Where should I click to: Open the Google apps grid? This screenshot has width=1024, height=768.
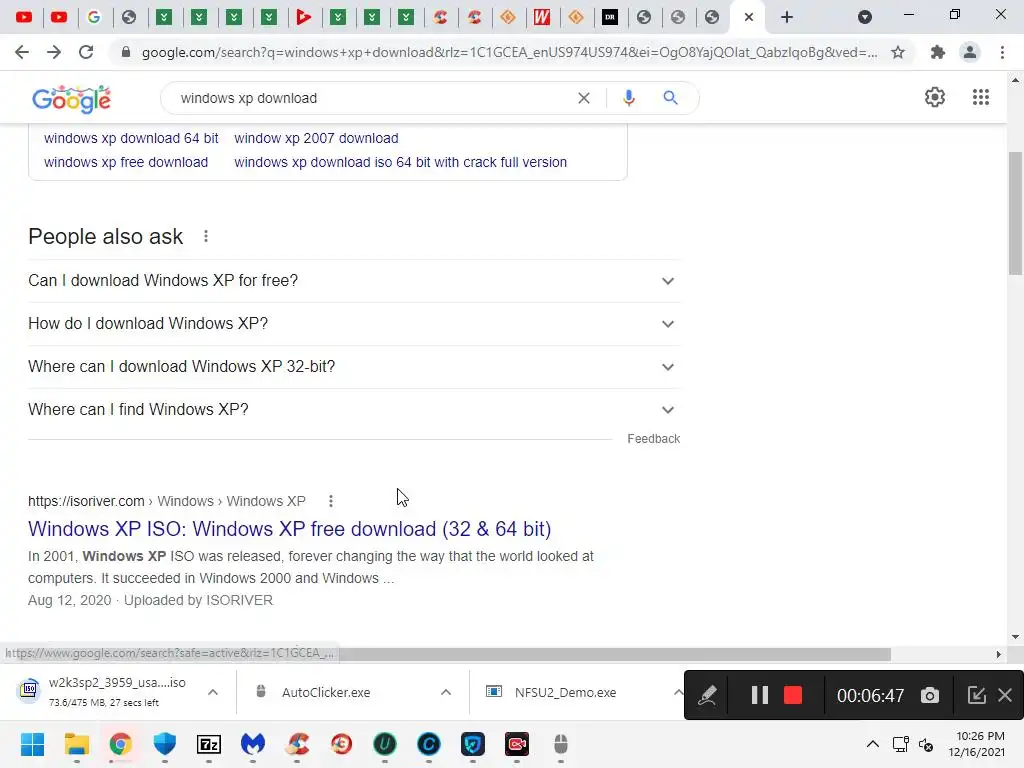click(x=980, y=97)
